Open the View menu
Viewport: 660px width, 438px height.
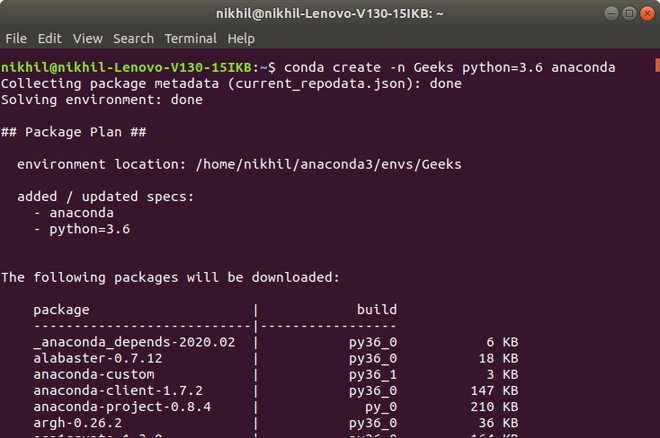[88, 39]
